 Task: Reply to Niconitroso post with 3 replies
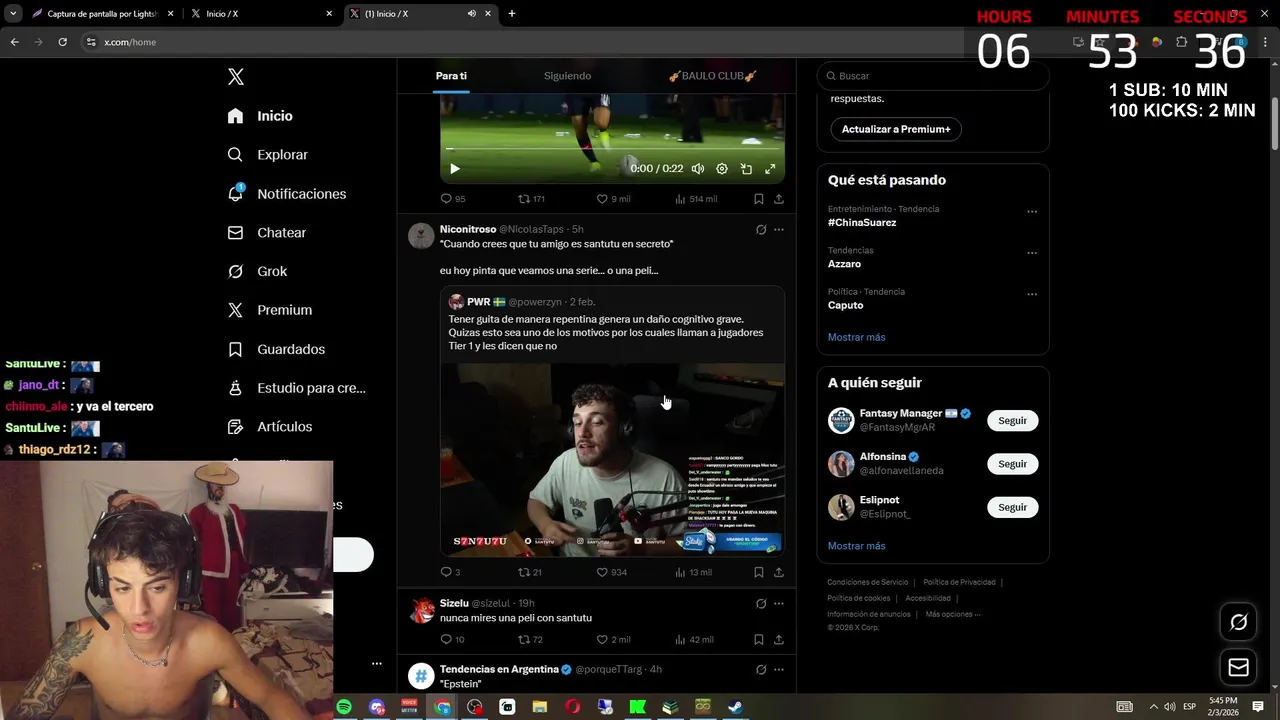[x=450, y=572]
